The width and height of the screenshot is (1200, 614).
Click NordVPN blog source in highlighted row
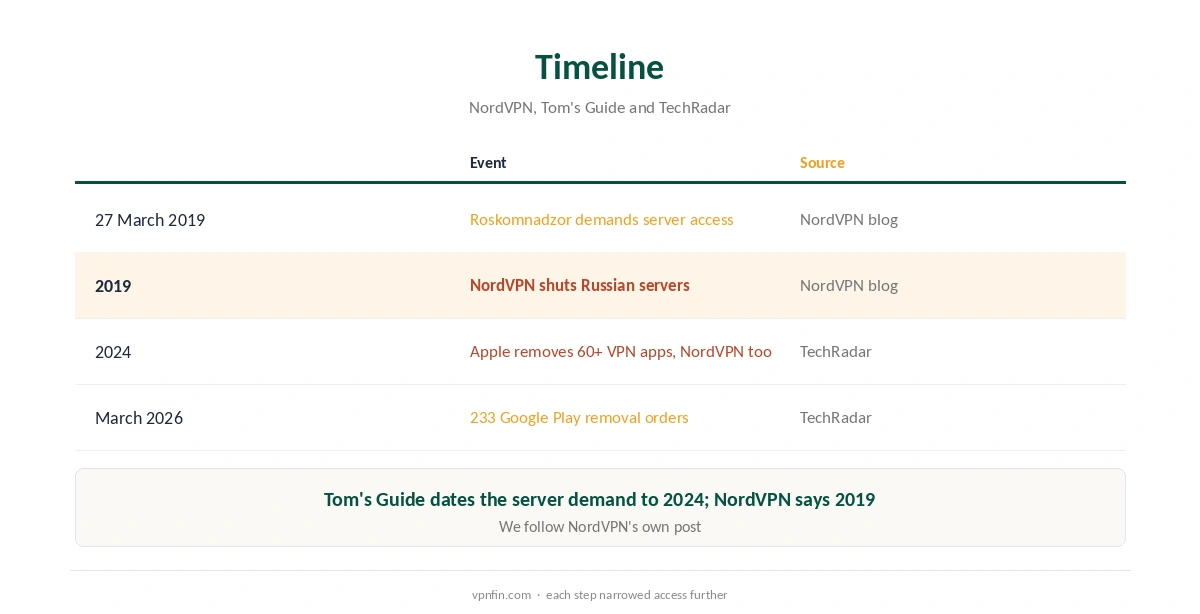[x=849, y=286]
